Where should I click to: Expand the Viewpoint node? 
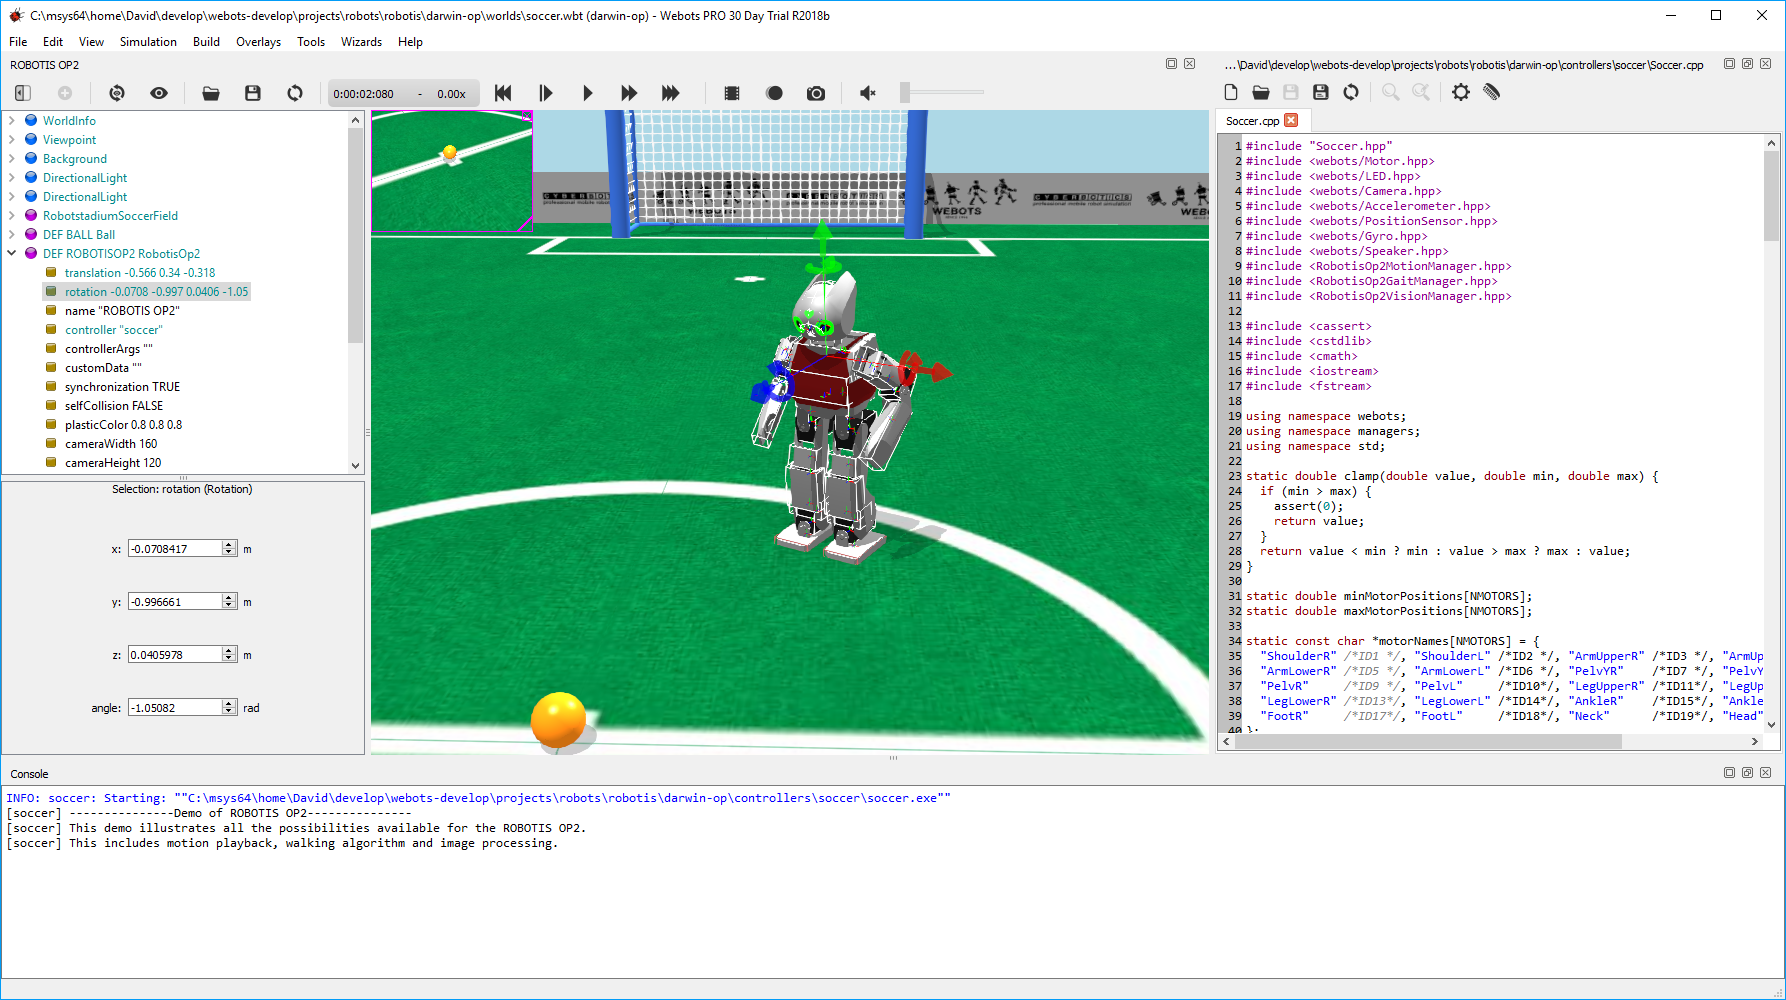click(x=11, y=139)
